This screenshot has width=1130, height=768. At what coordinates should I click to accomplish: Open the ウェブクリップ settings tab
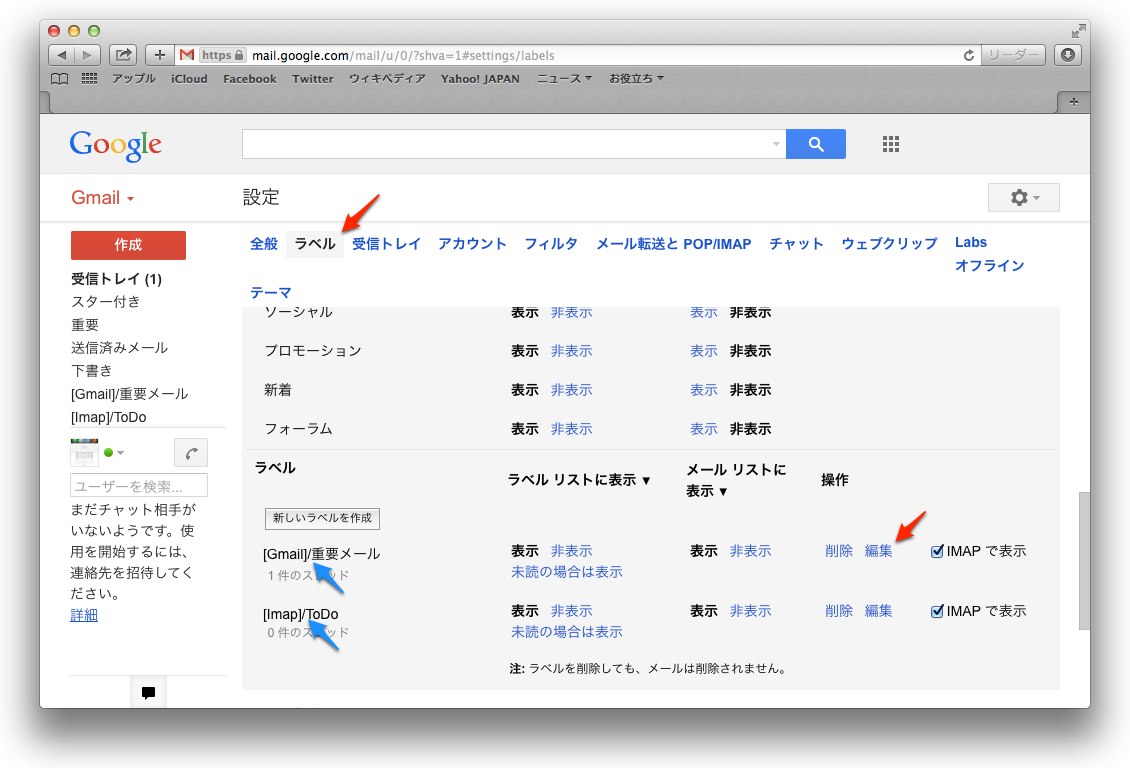(889, 244)
